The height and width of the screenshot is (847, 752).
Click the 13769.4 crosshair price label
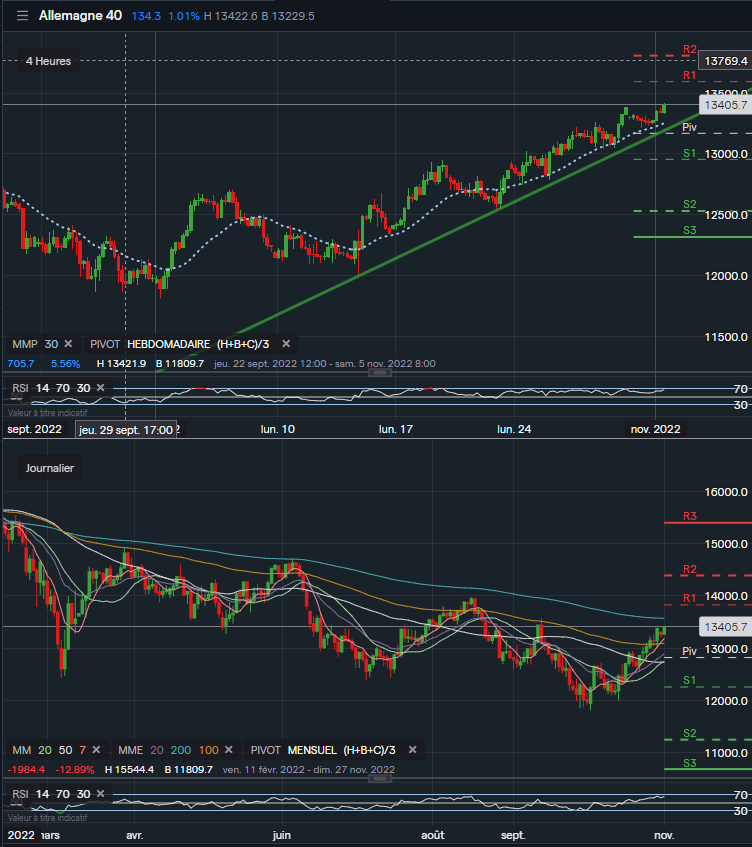726,61
